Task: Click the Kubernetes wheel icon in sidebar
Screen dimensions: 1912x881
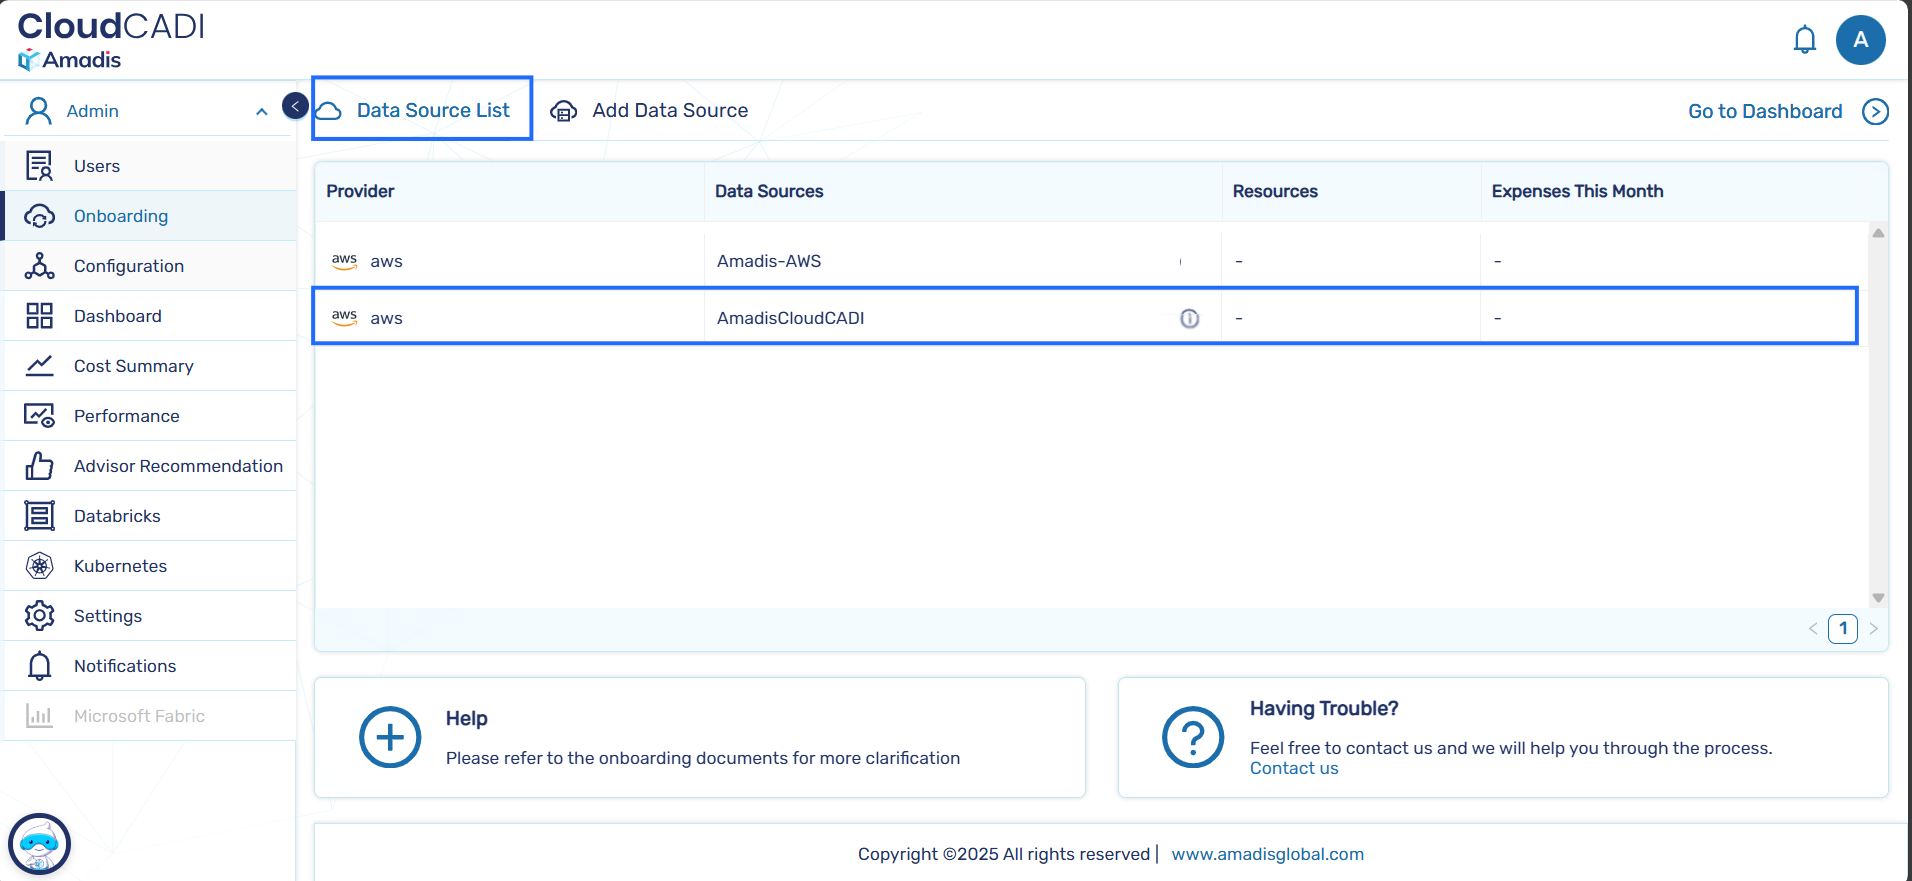Action: (x=39, y=566)
